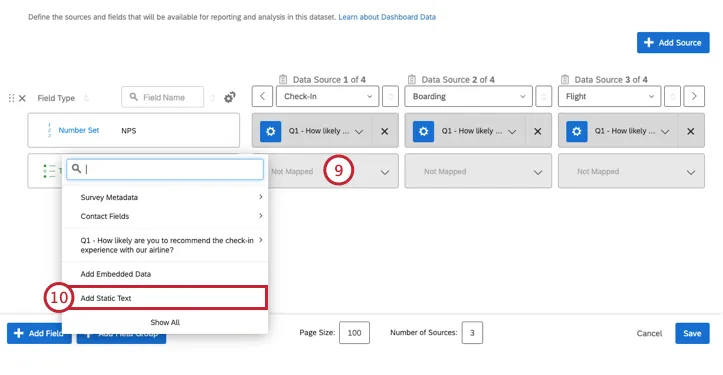The image size is (723, 375).
Task: Click the Text Set list icon
Action: [x=49, y=171]
